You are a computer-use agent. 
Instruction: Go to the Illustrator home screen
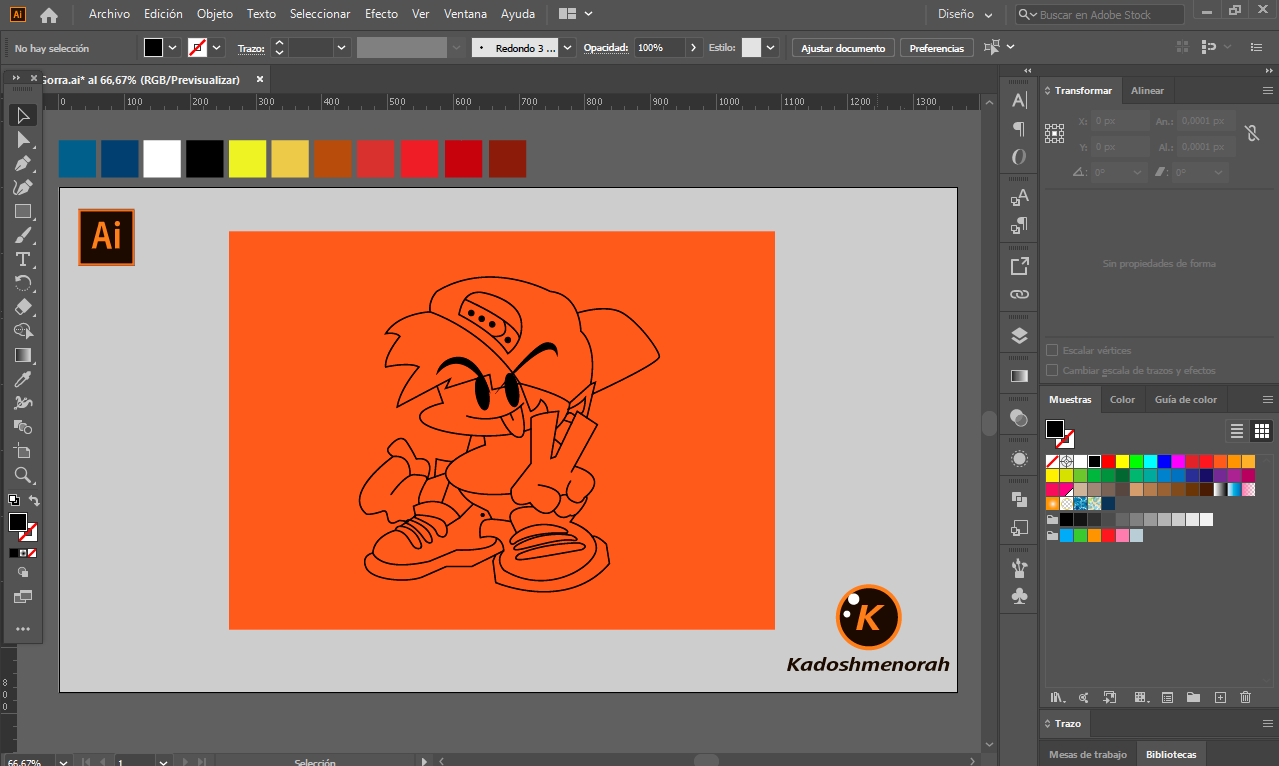[48, 15]
